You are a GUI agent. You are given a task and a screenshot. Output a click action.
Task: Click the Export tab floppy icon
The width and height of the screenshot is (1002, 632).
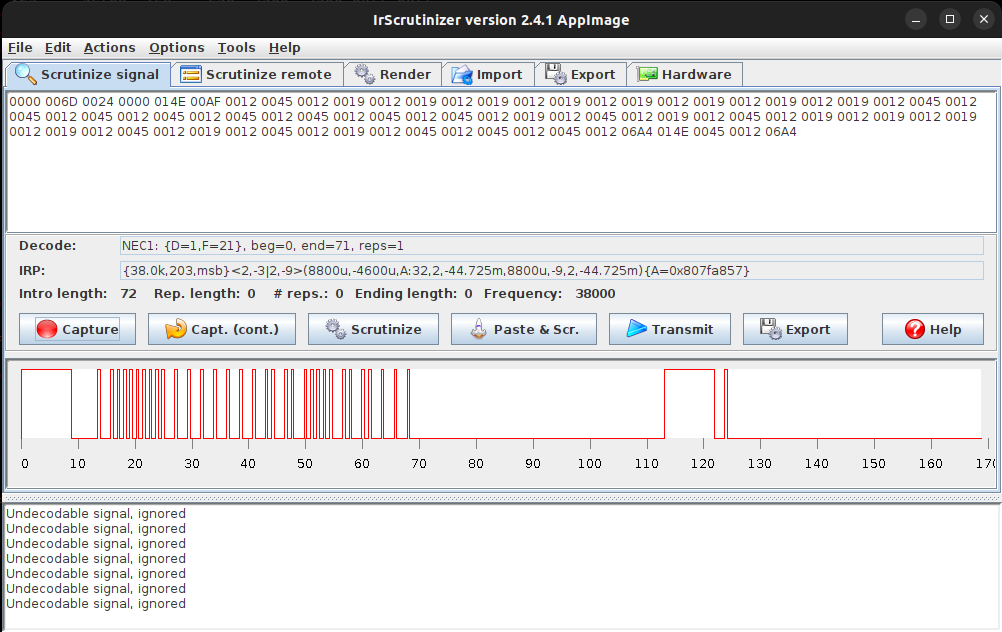click(554, 74)
